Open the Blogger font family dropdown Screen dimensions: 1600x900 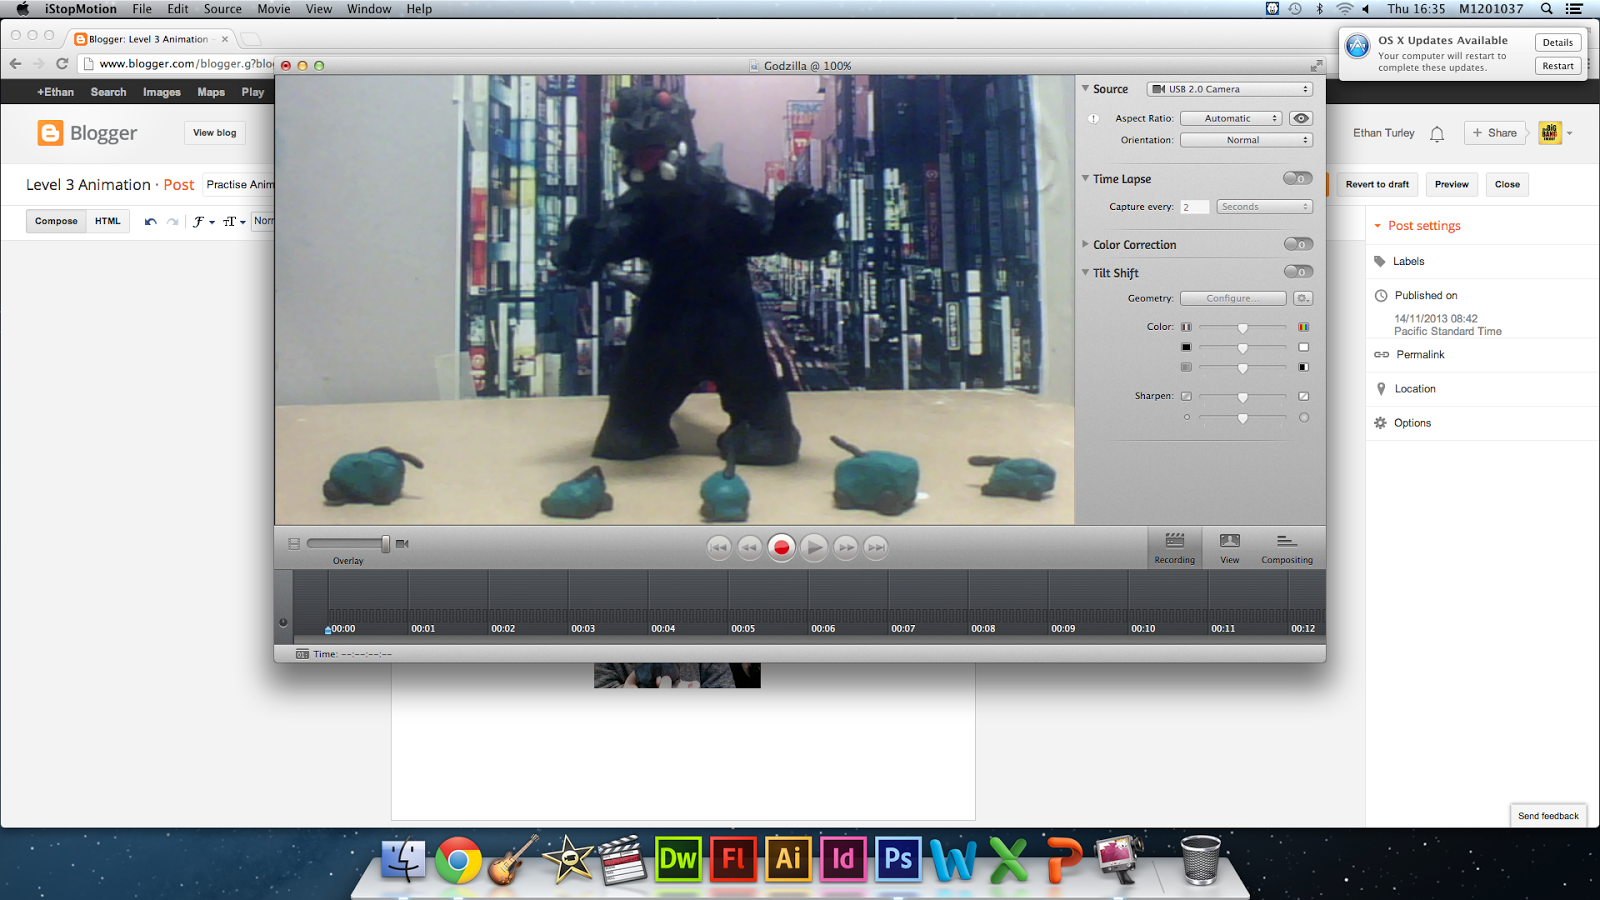click(203, 221)
